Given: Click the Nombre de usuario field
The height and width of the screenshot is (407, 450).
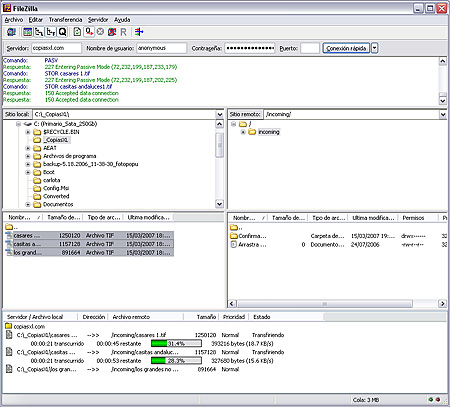Looking at the screenshot, I should click(x=161, y=48).
